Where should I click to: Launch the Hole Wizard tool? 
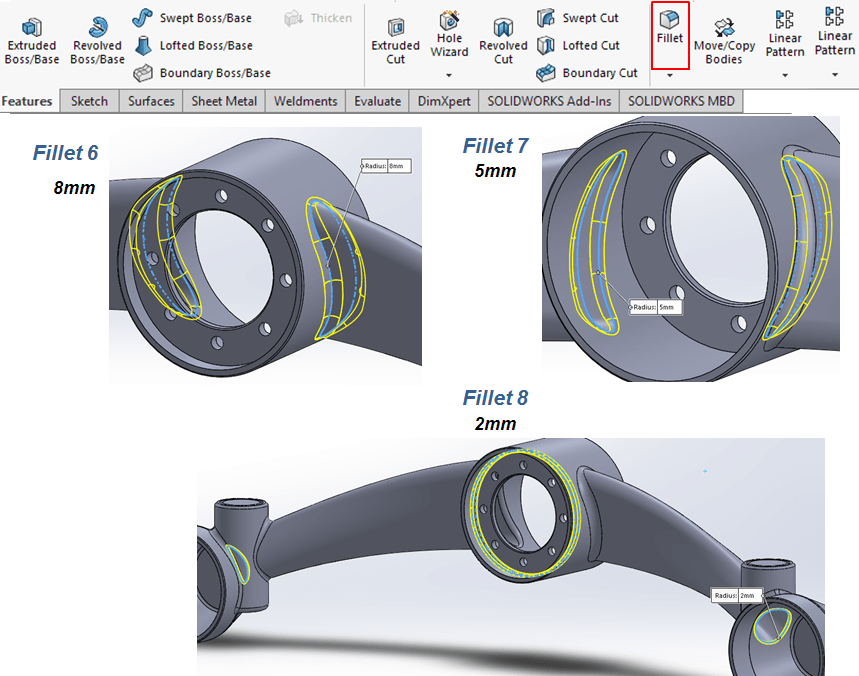click(449, 34)
